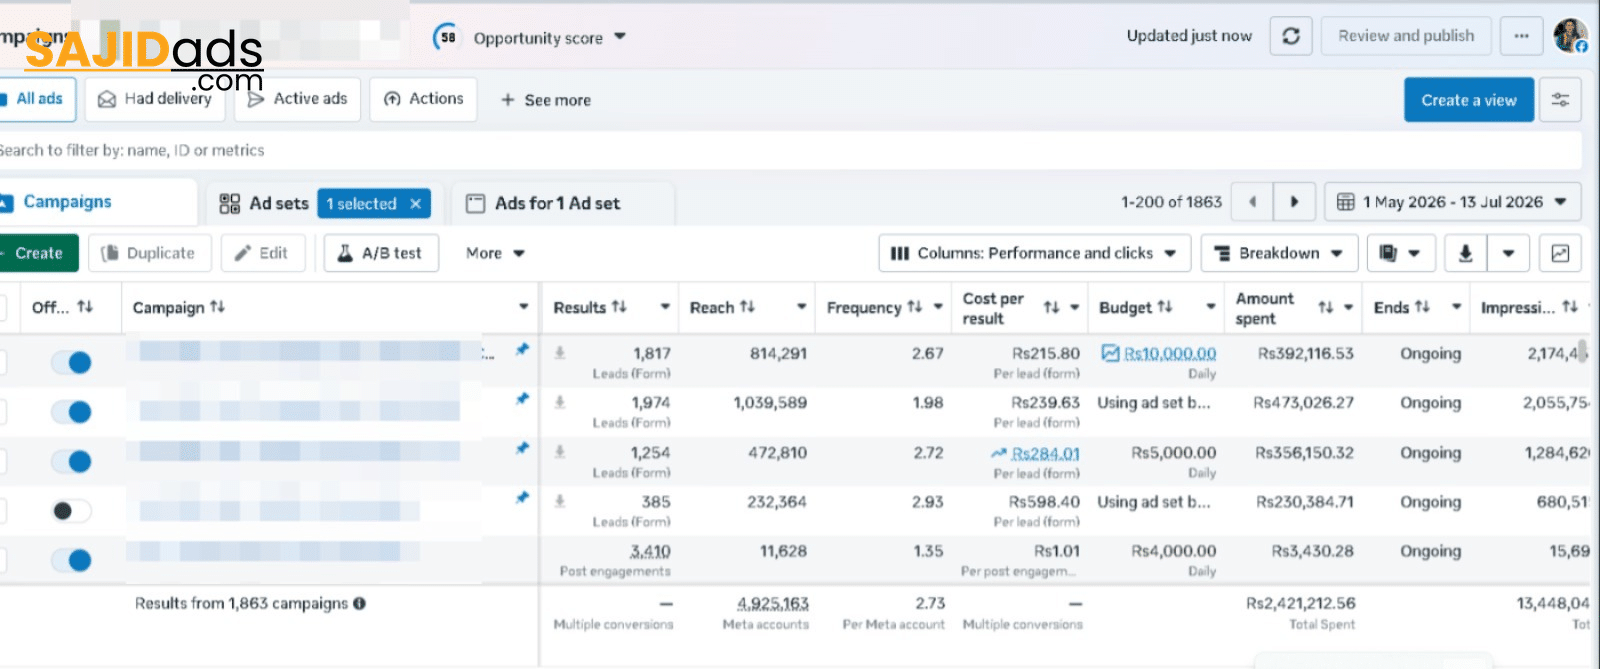Viewport: 1600px width, 669px height.
Task: Select the Actions view
Action: (424, 99)
